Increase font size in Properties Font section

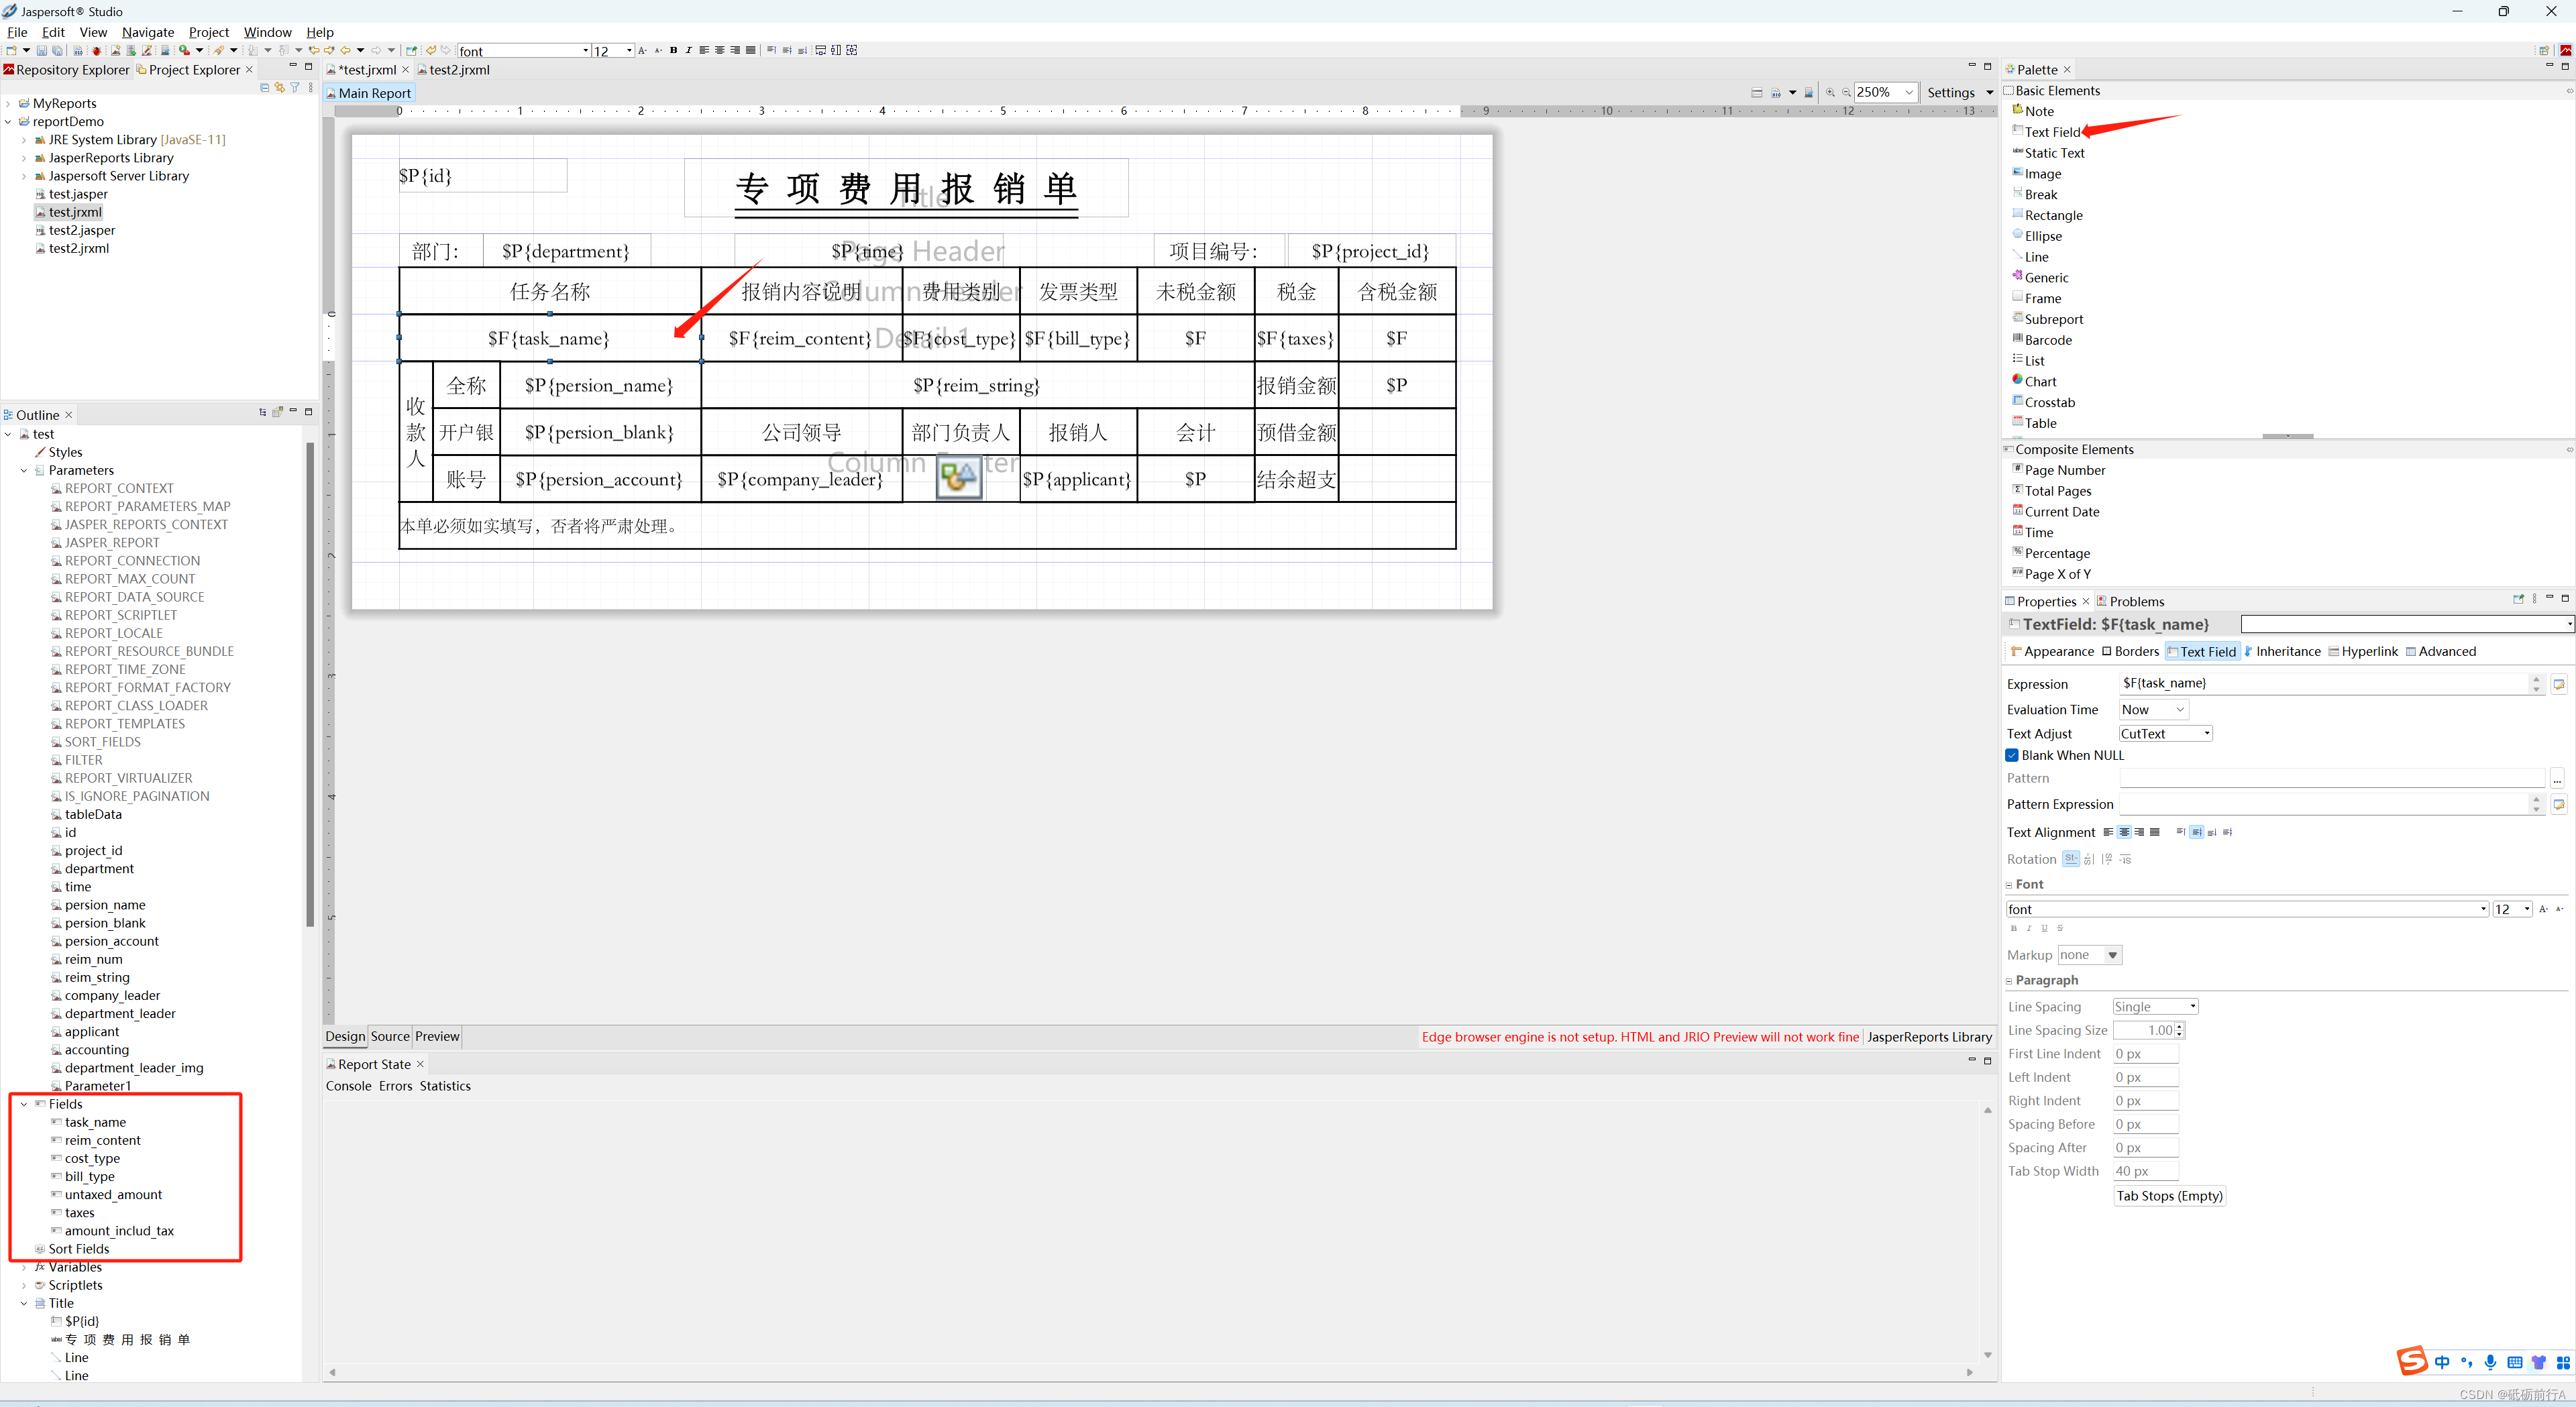[x=2543, y=909]
